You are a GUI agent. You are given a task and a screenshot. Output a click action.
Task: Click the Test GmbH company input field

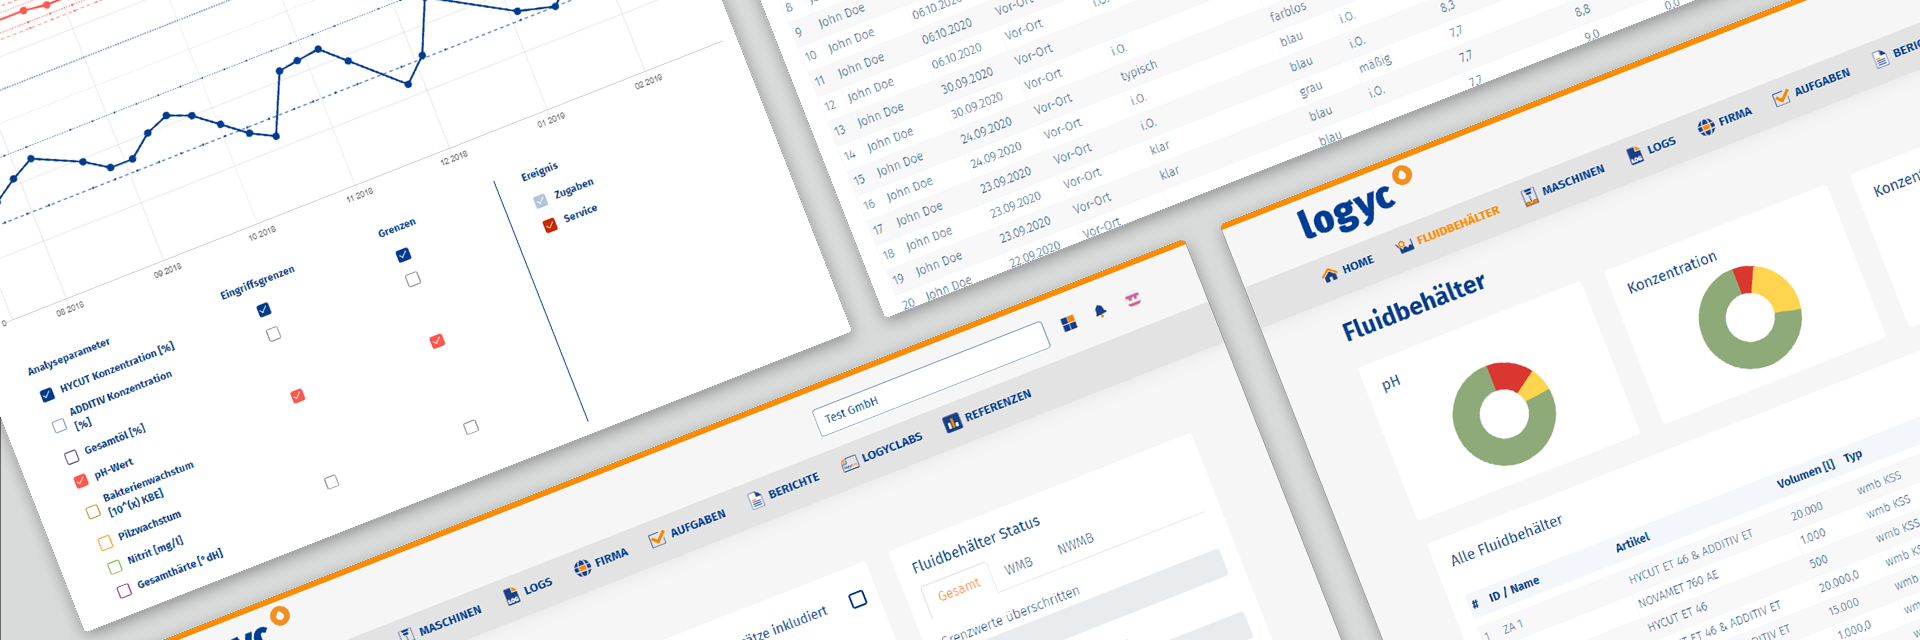click(x=931, y=380)
